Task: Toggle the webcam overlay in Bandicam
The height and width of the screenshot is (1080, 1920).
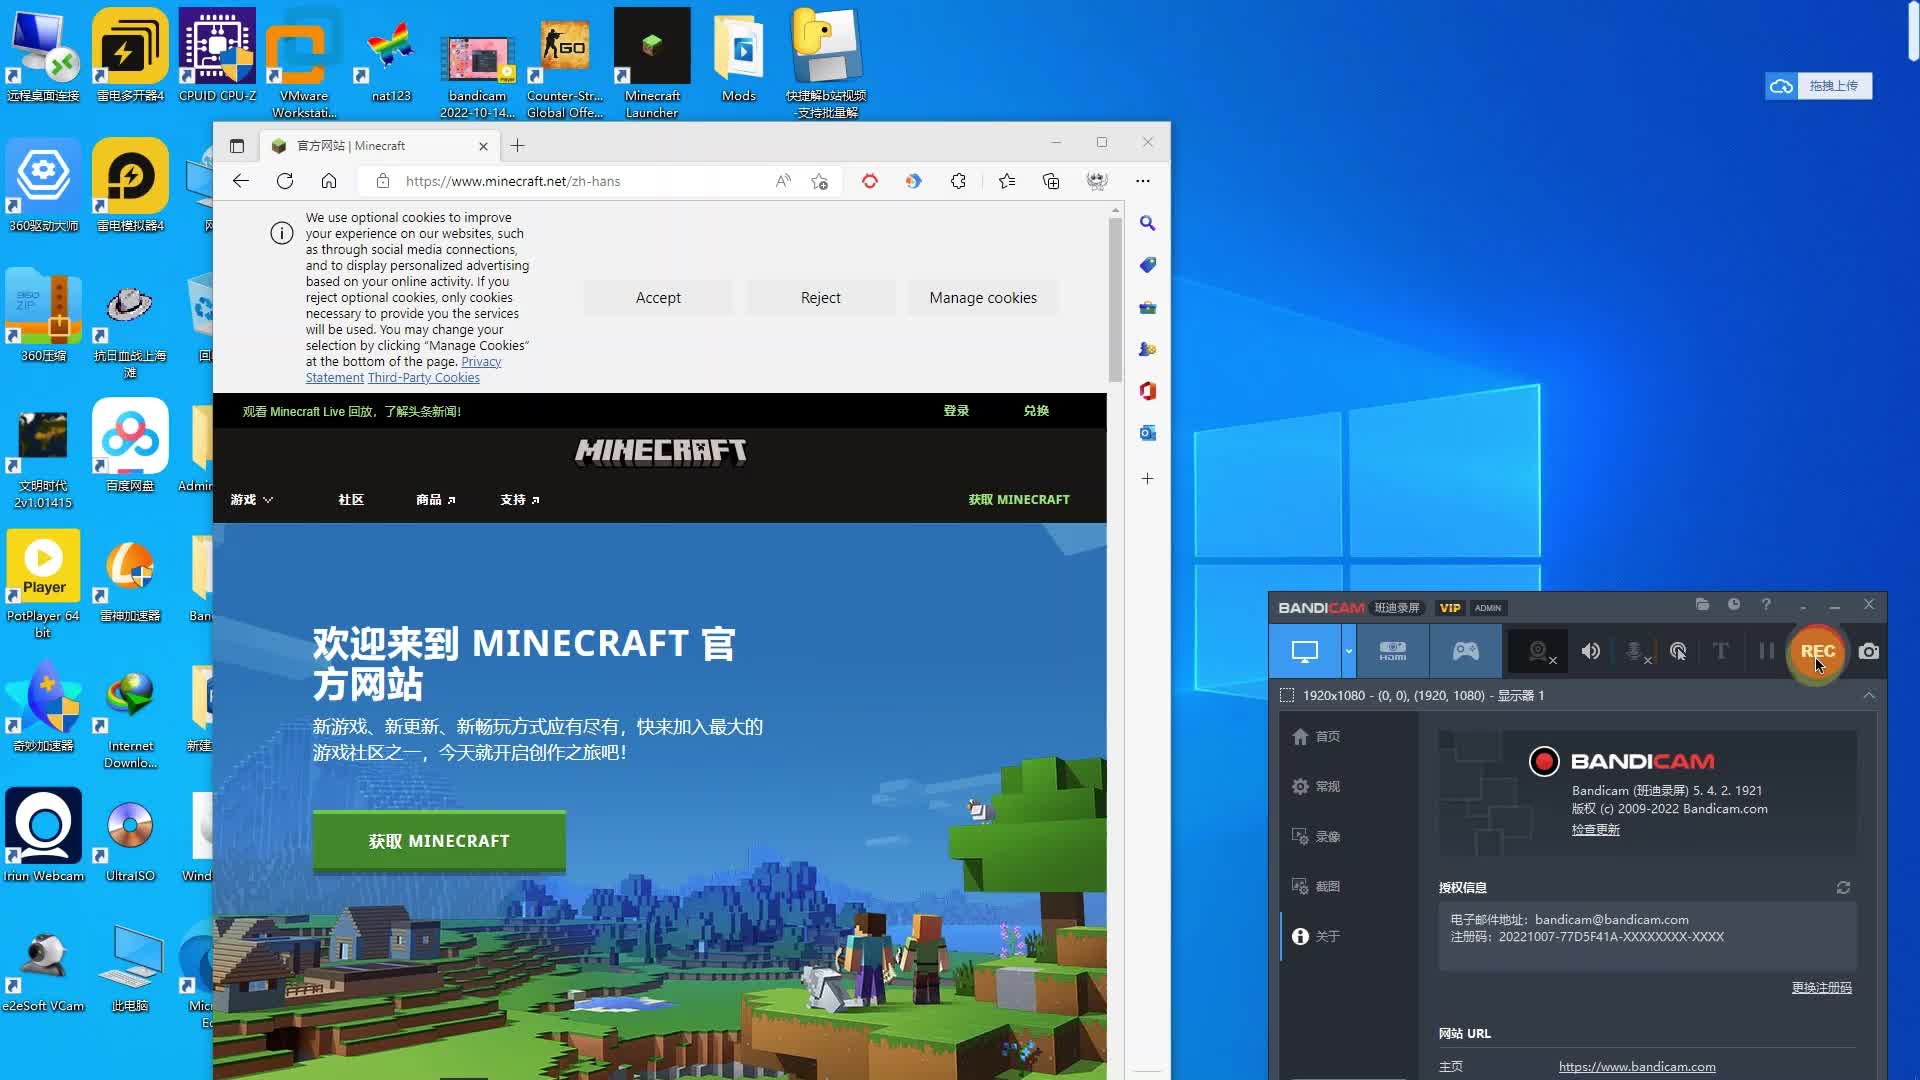Action: (1539, 652)
